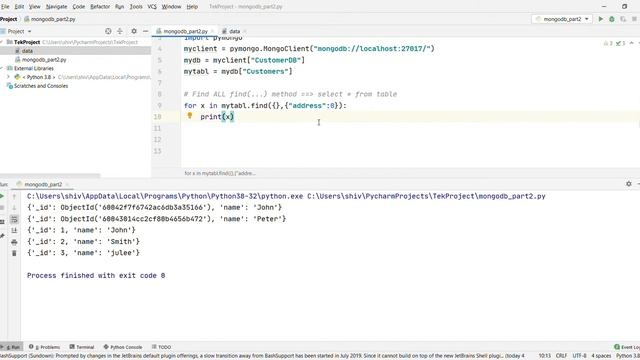Click the CRLF line separator in the status bar

(x=561, y=356)
